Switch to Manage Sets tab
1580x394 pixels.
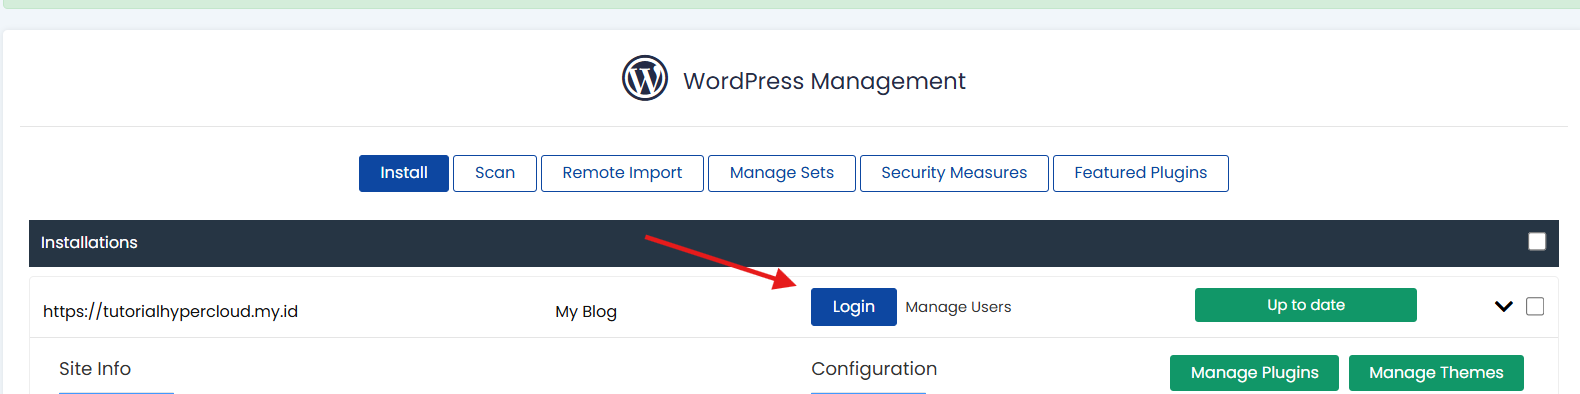782,173
